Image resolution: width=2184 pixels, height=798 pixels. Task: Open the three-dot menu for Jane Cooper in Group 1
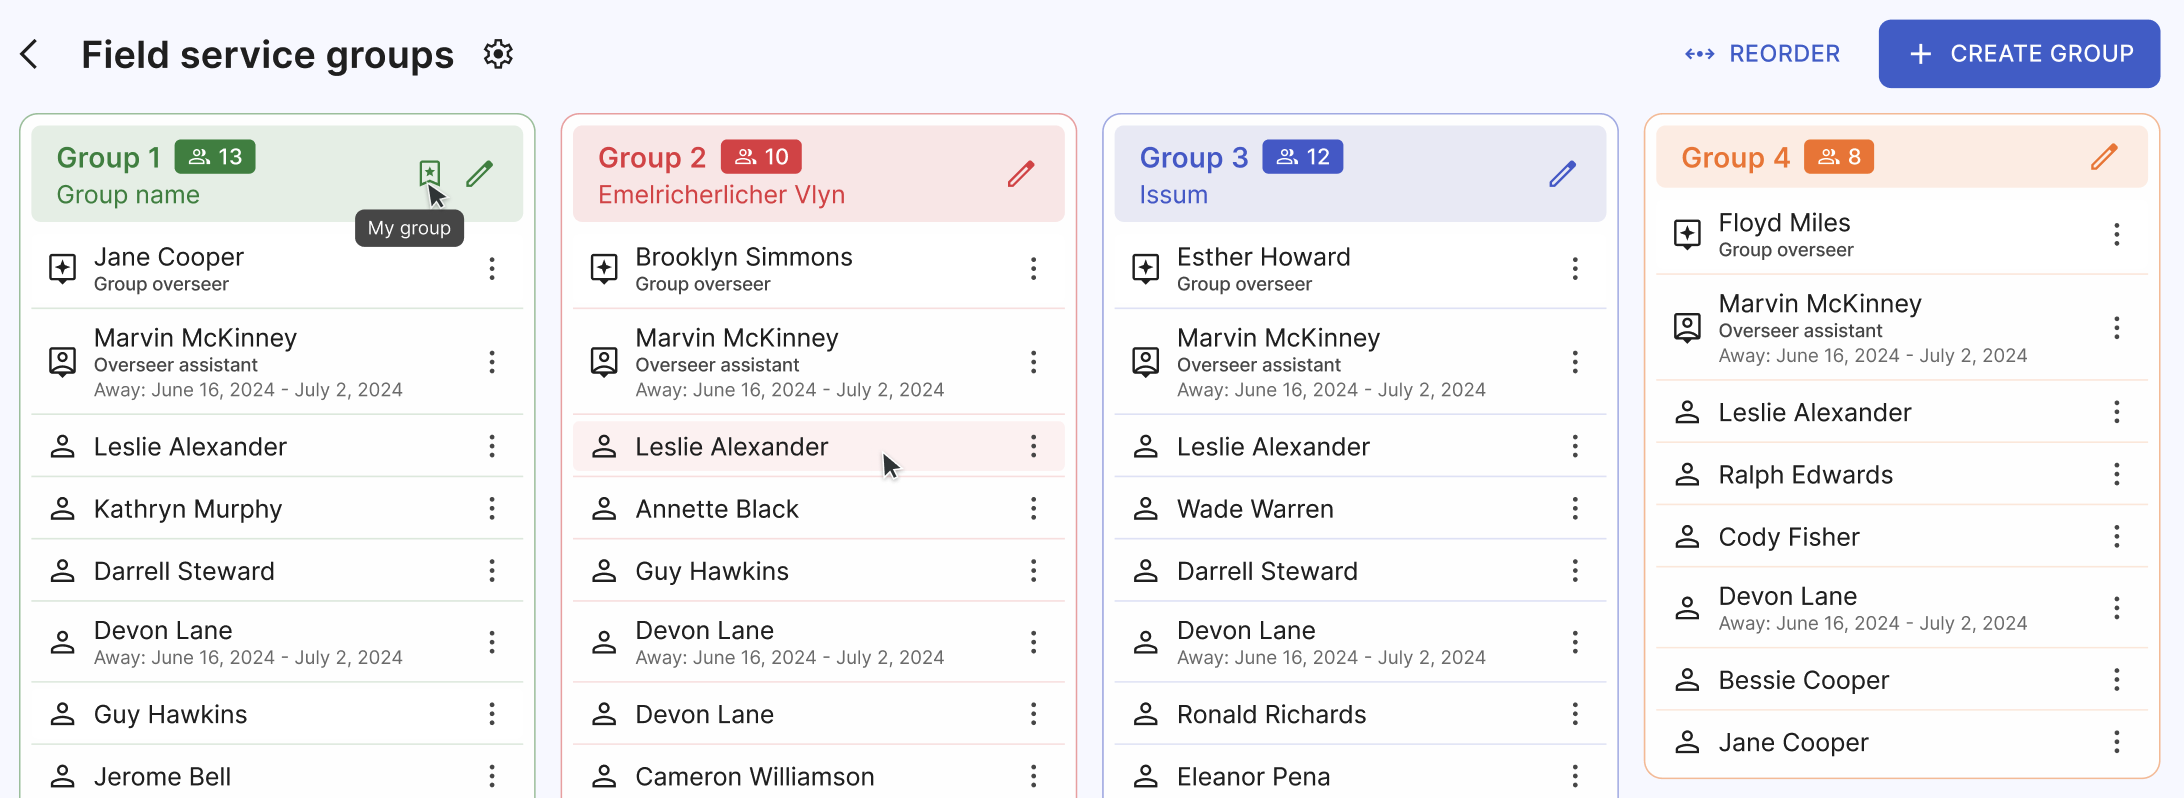click(492, 269)
